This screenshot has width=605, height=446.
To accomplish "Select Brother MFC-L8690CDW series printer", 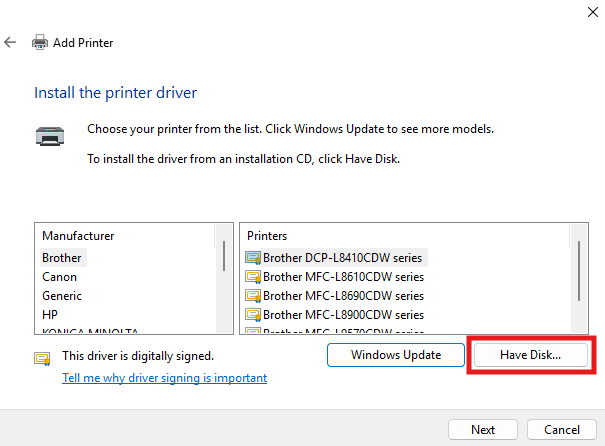I will 343,296.
